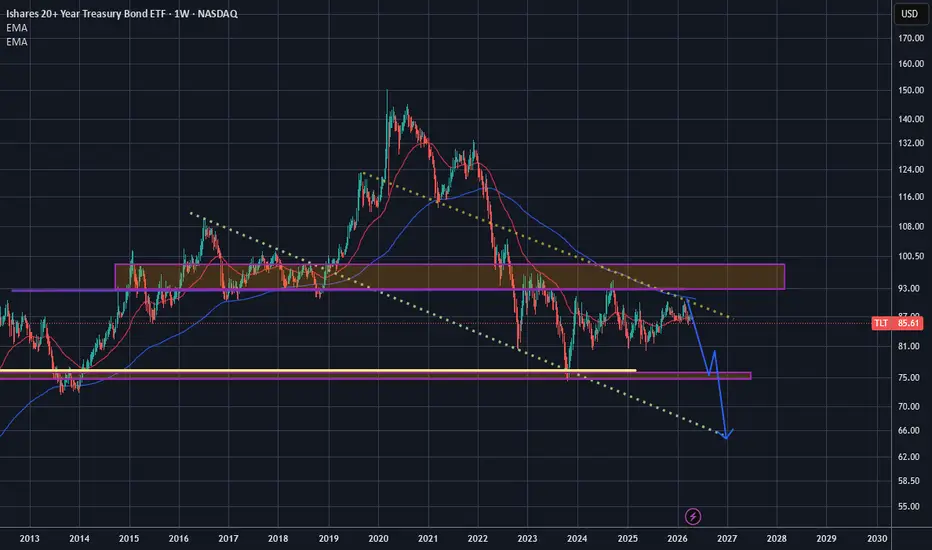Click the 150.00 price scale value
The height and width of the screenshot is (550, 932).
(911, 90)
